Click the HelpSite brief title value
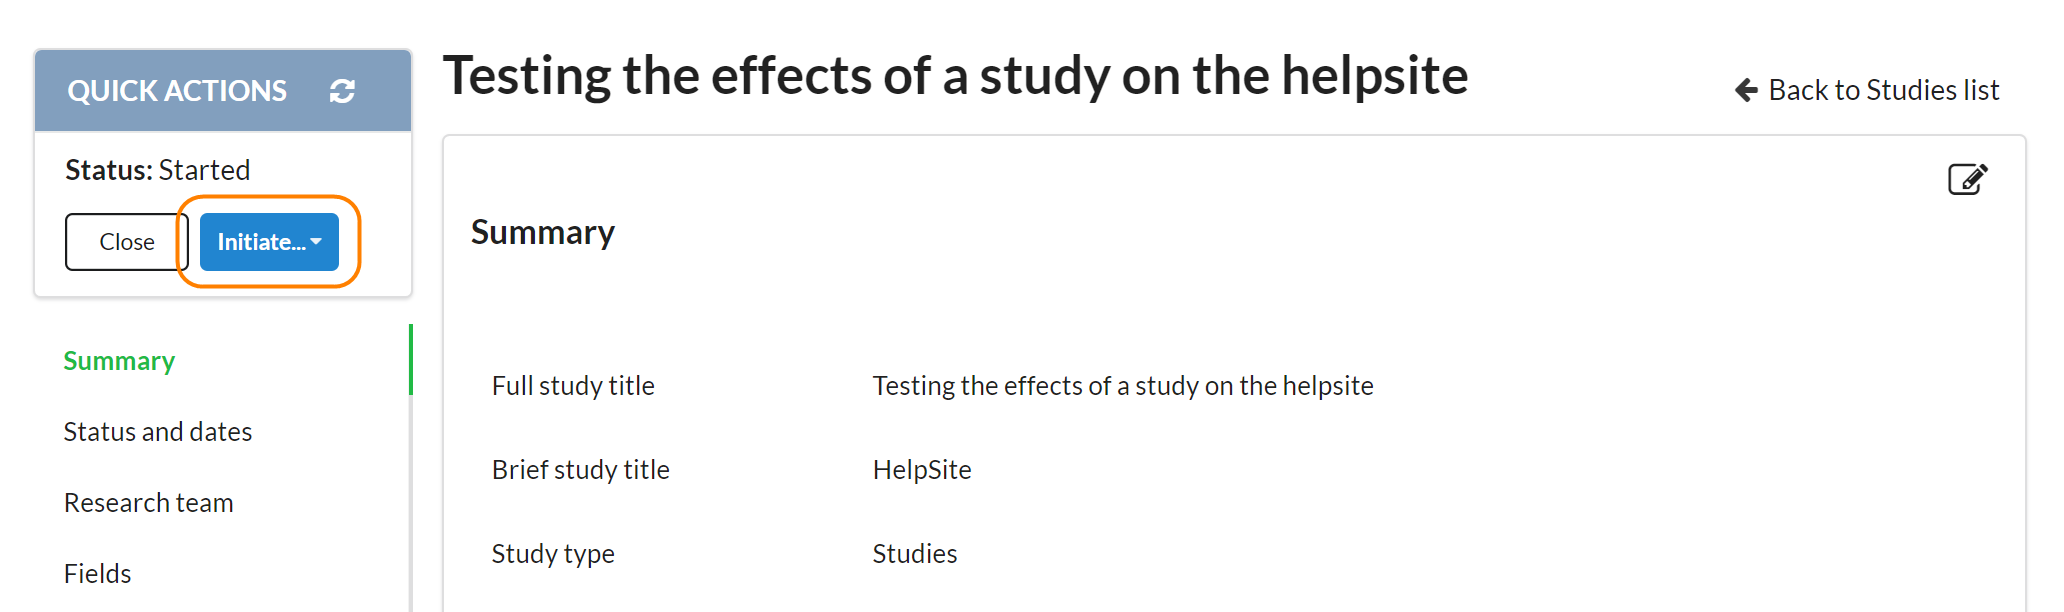Viewport: 2064px width, 612px height. tap(922, 470)
